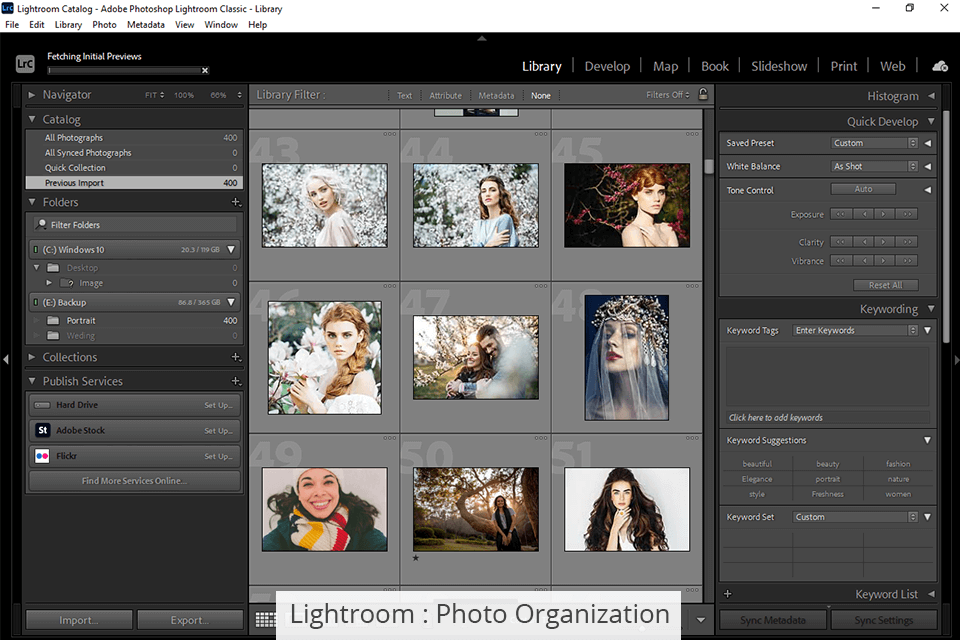Click the Filter Folders search icon
The image size is (960, 640).
coord(41,224)
